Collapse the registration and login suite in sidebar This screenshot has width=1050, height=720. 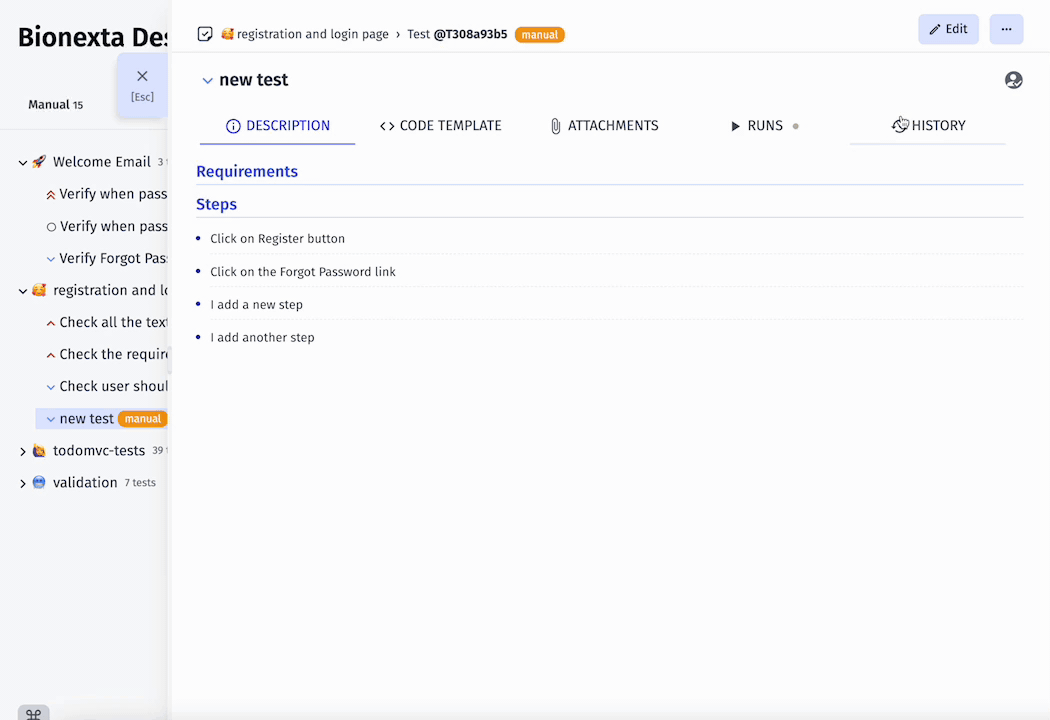click(x=23, y=291)
